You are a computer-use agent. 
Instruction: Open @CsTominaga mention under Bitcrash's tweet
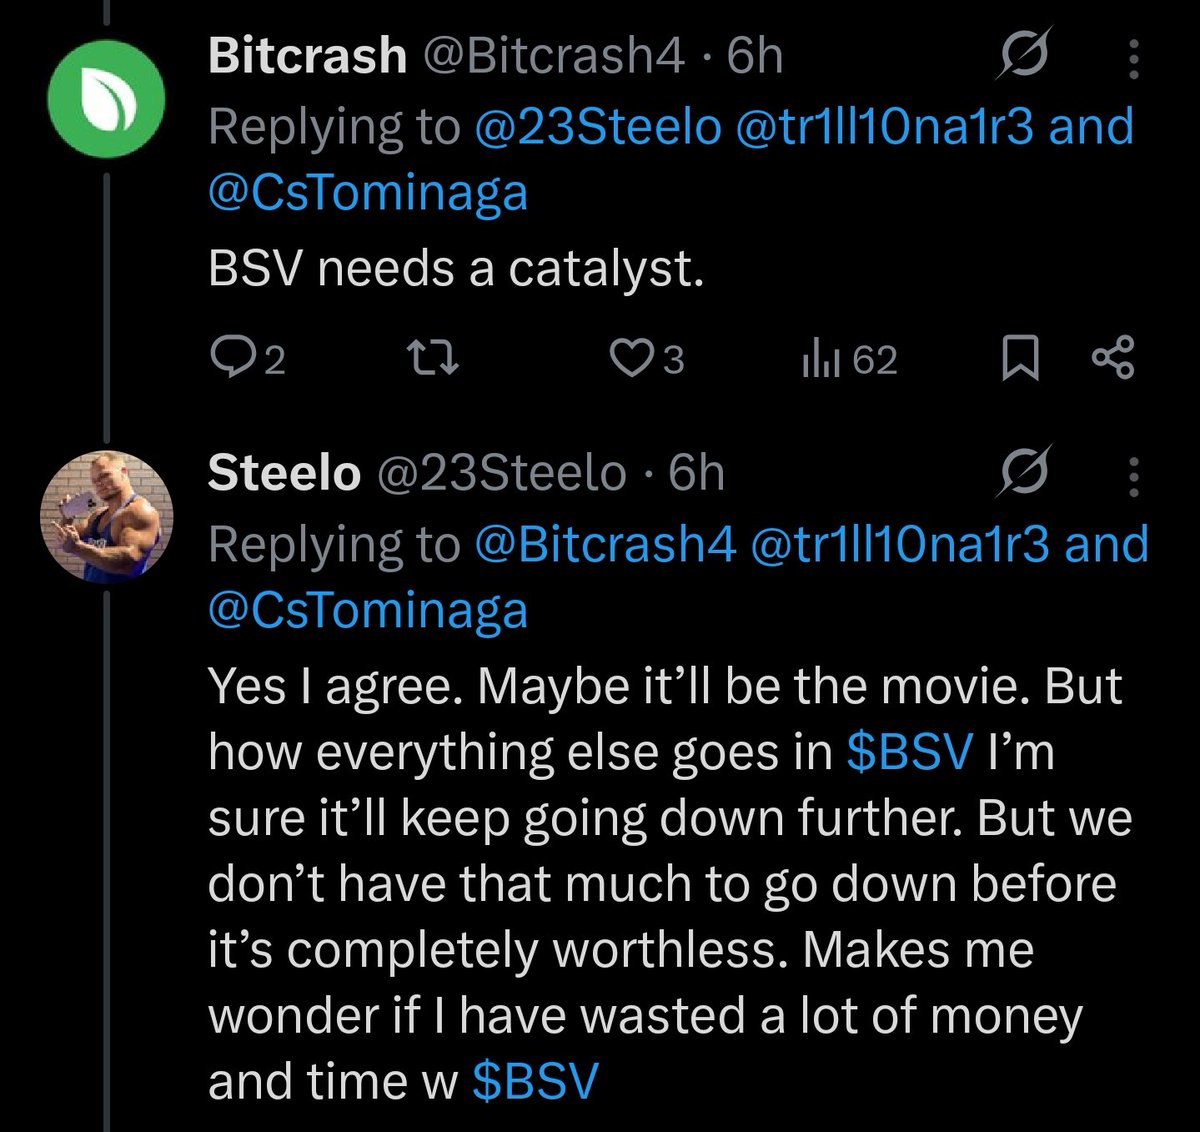367,193
